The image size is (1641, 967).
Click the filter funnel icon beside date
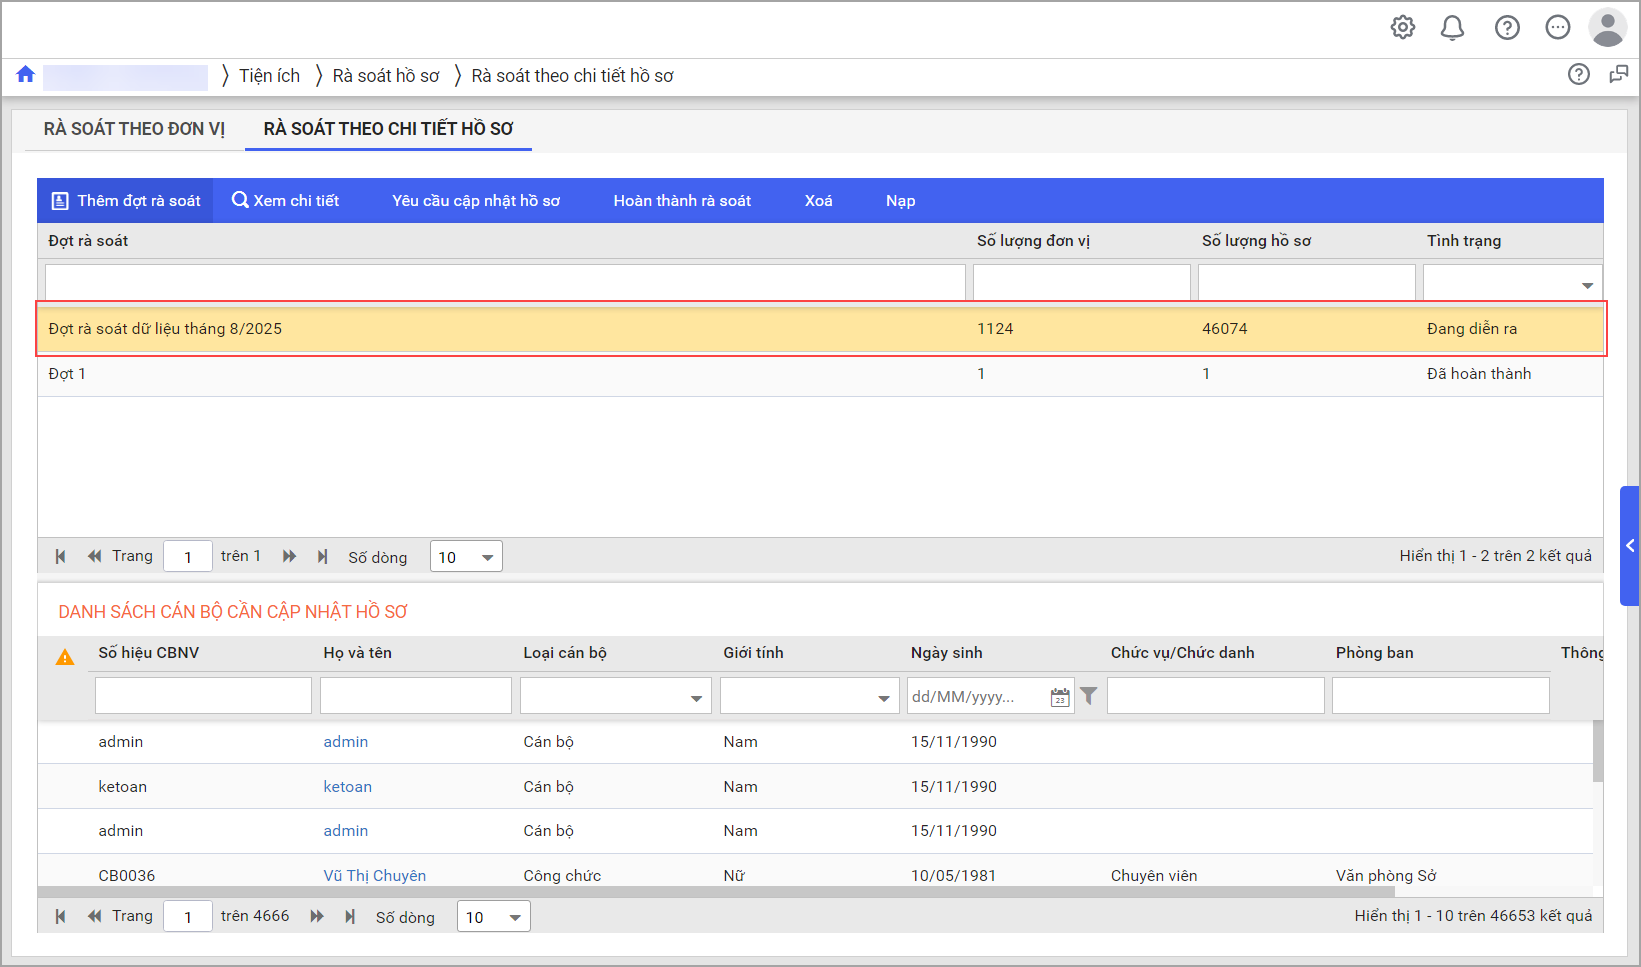click(1089, 696)
